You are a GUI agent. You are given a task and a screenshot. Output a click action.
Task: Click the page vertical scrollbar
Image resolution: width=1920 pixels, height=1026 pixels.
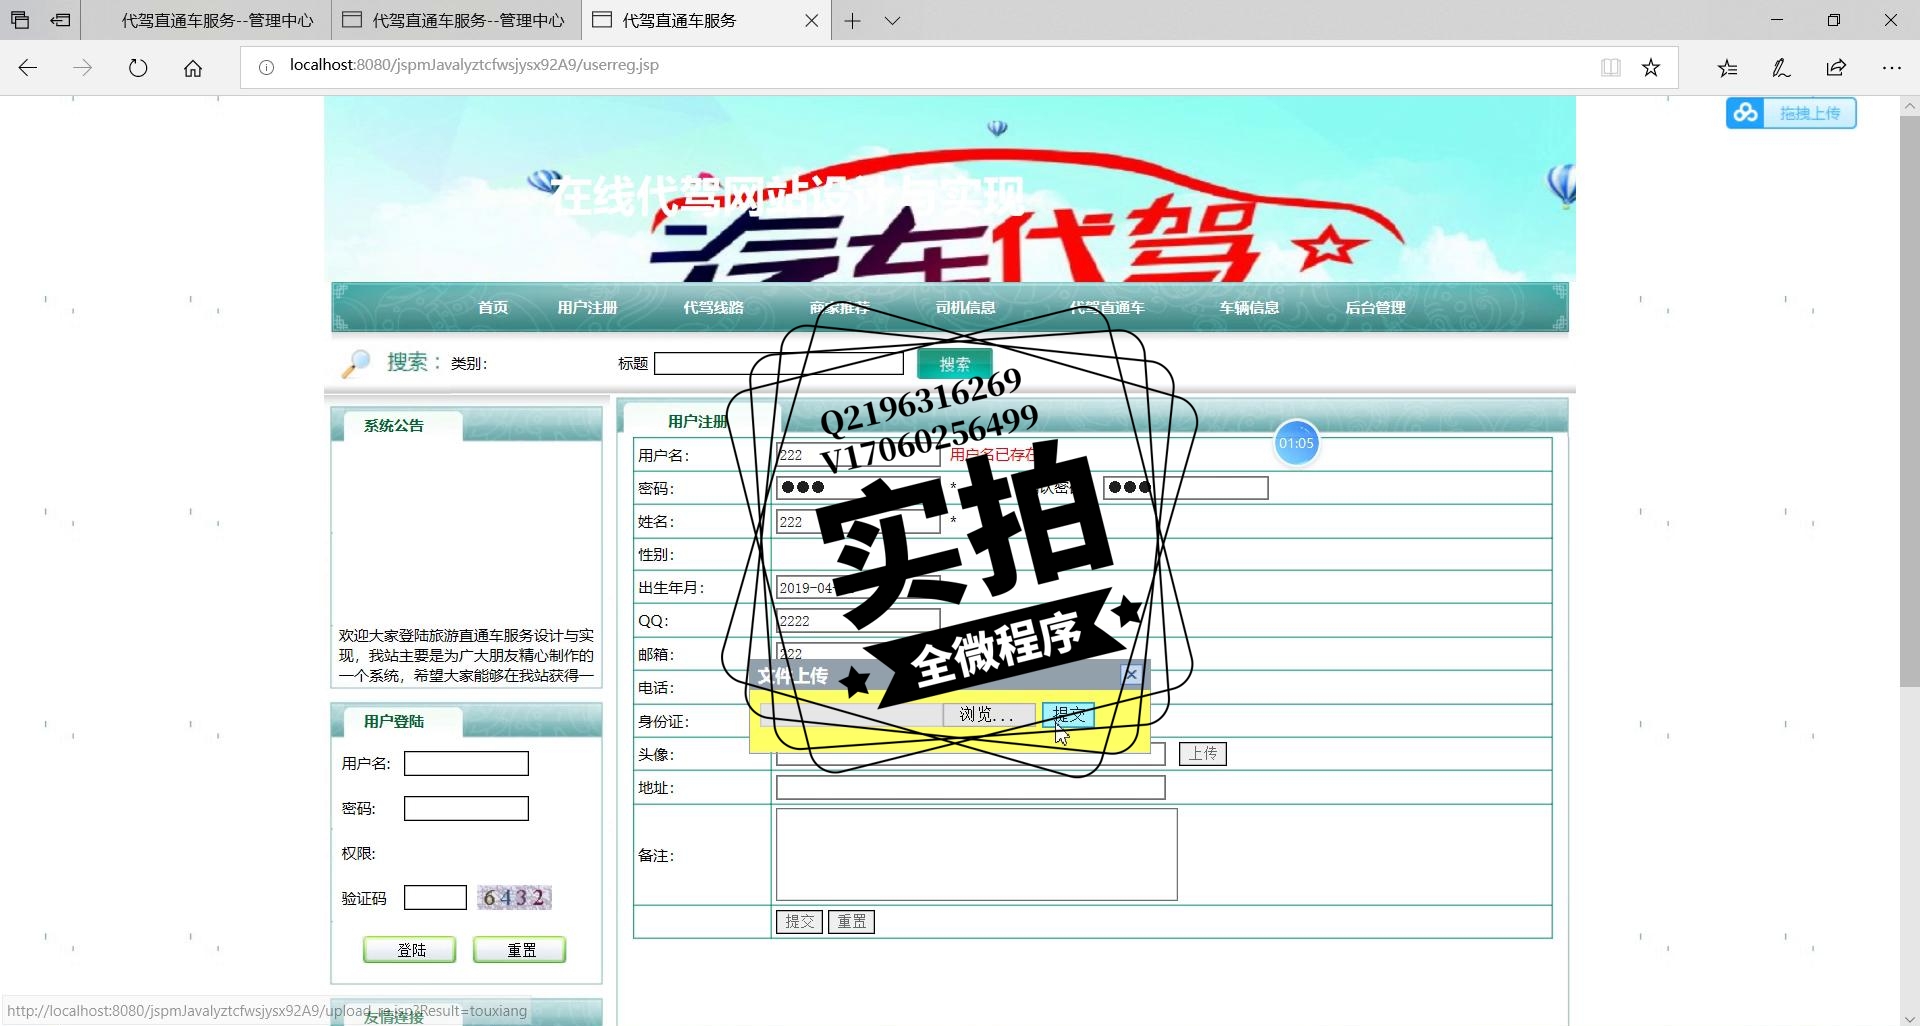point(1909,401)
